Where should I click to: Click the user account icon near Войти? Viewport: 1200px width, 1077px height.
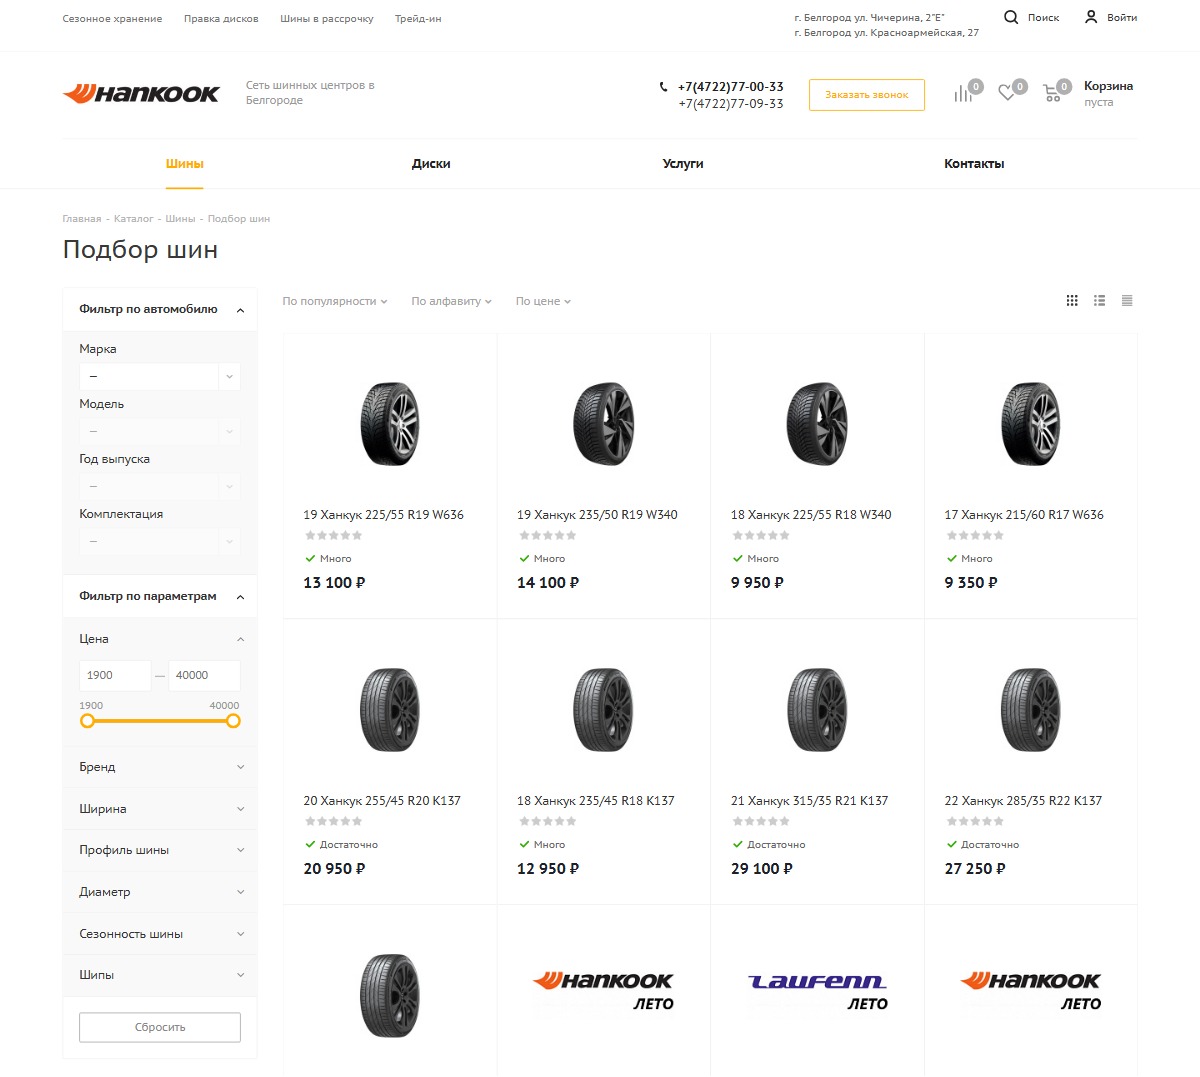tap(1091, 17)
